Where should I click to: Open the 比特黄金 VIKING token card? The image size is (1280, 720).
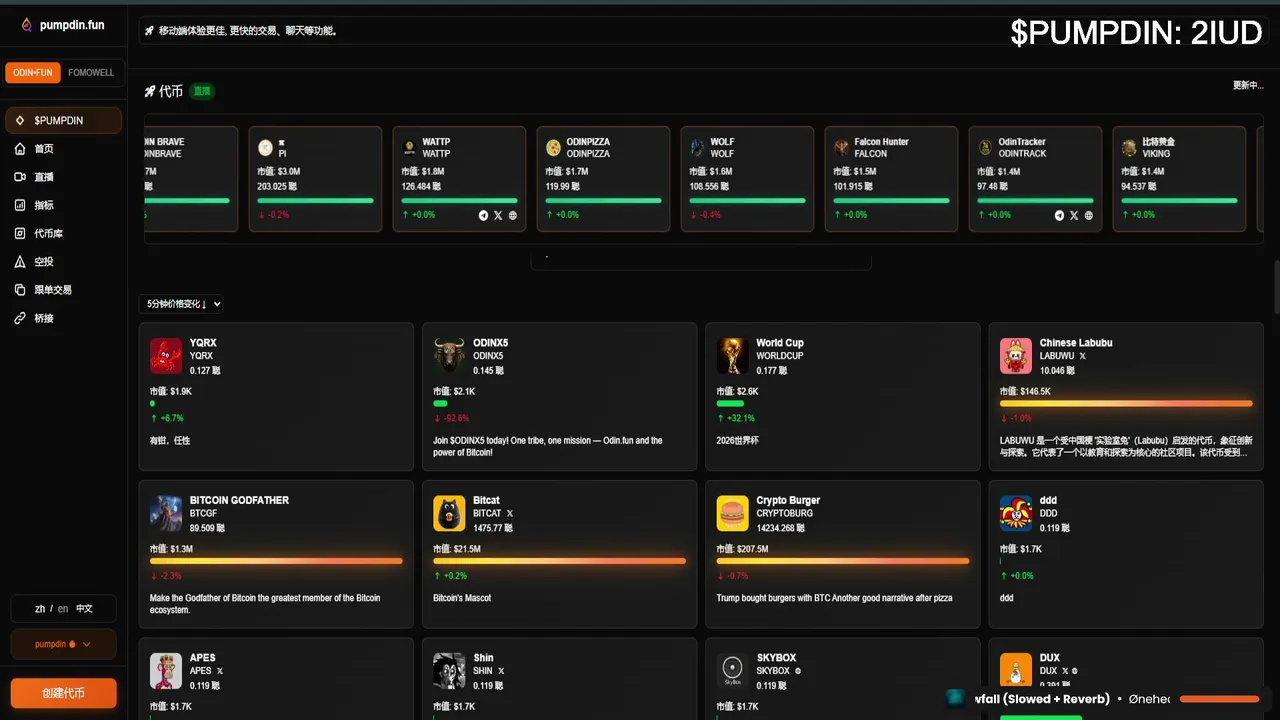pyautogui.click(x=1179, y=179)
